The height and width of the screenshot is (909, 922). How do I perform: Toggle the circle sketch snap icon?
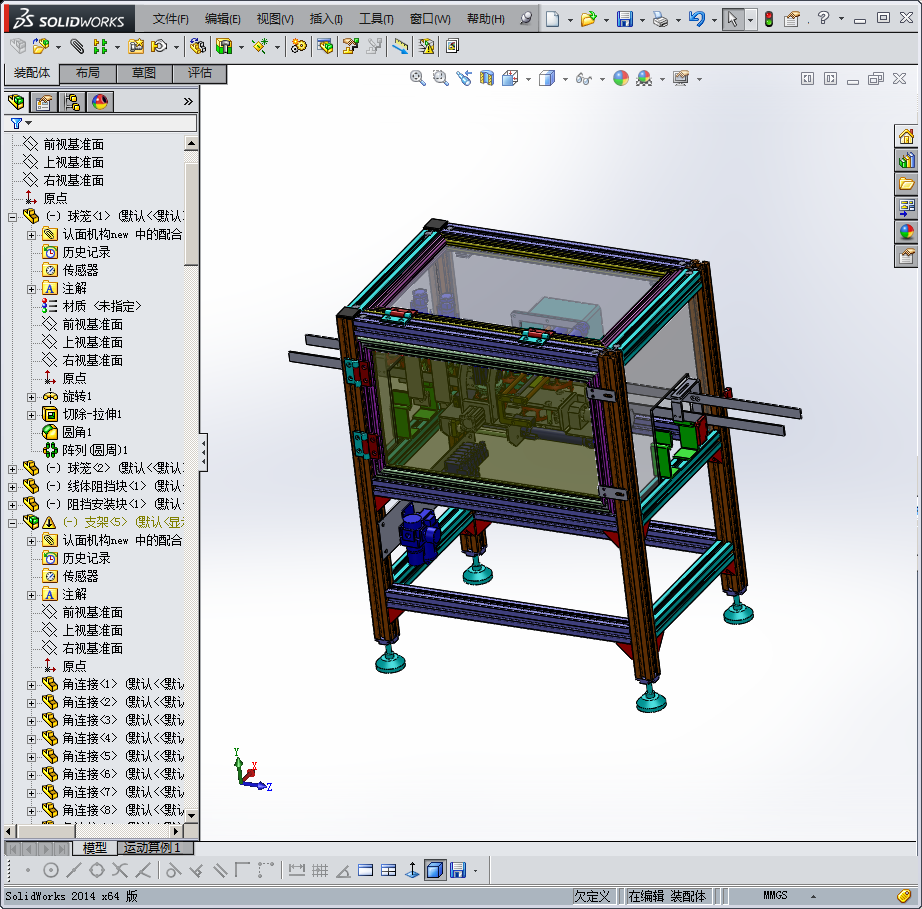pos(51,870)
